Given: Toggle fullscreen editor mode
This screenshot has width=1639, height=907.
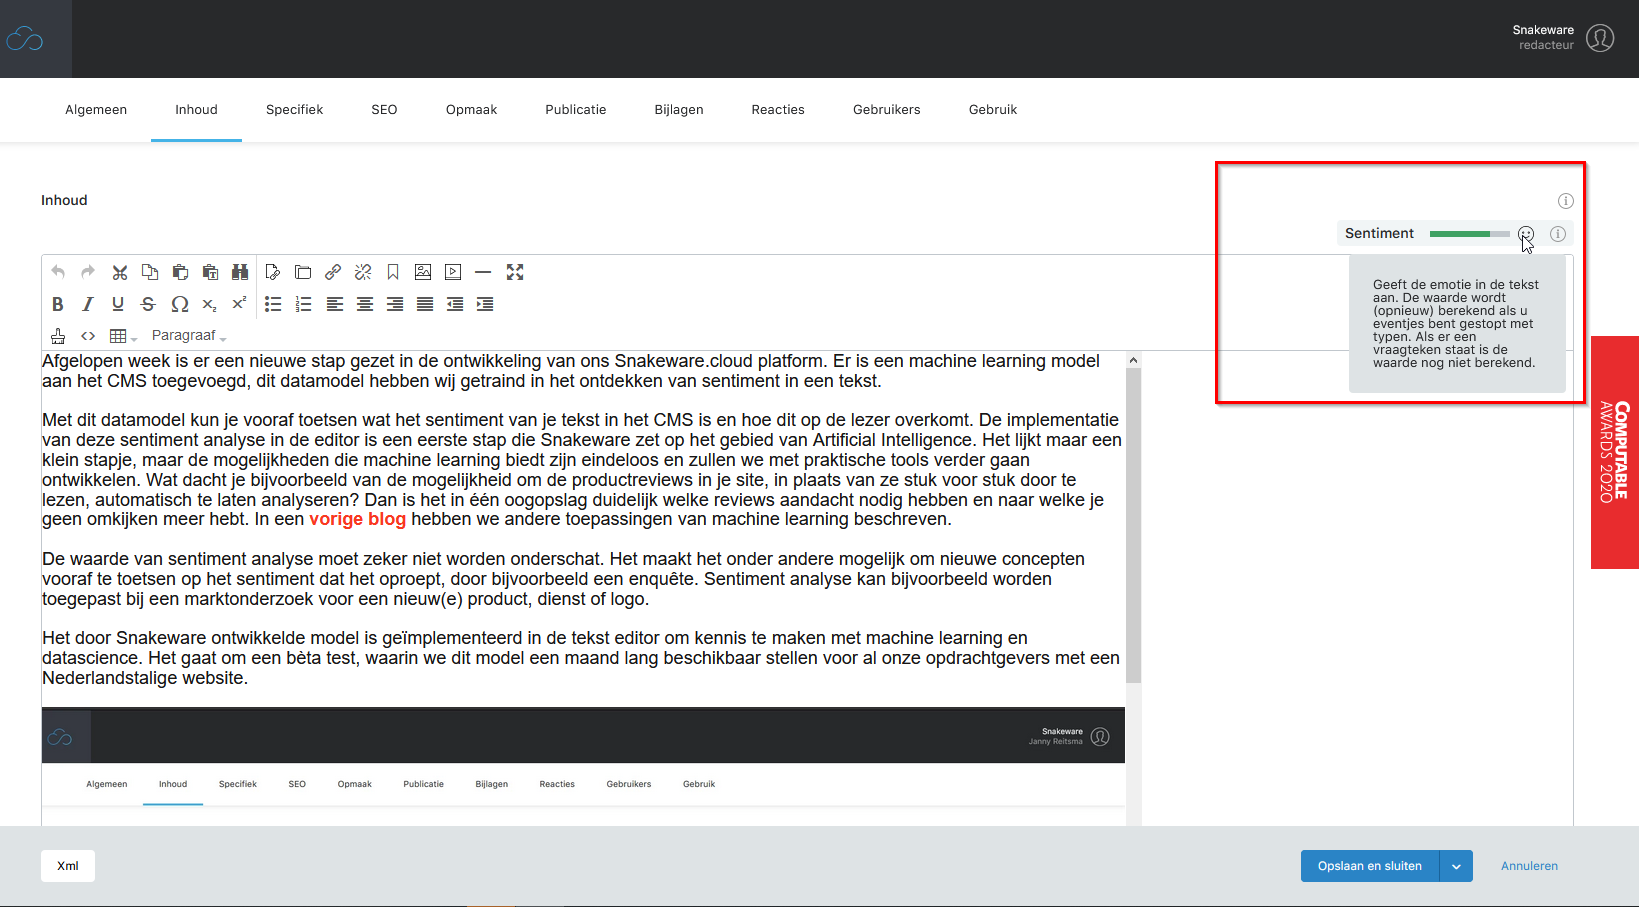Looking at the screenshot, I should pyautogui.click(x=515, y=272).
